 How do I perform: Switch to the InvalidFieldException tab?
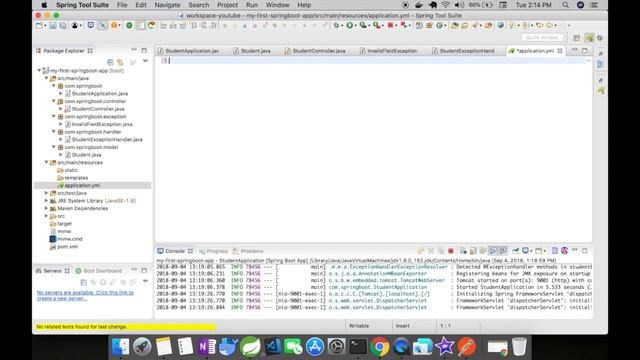point(388,51)
